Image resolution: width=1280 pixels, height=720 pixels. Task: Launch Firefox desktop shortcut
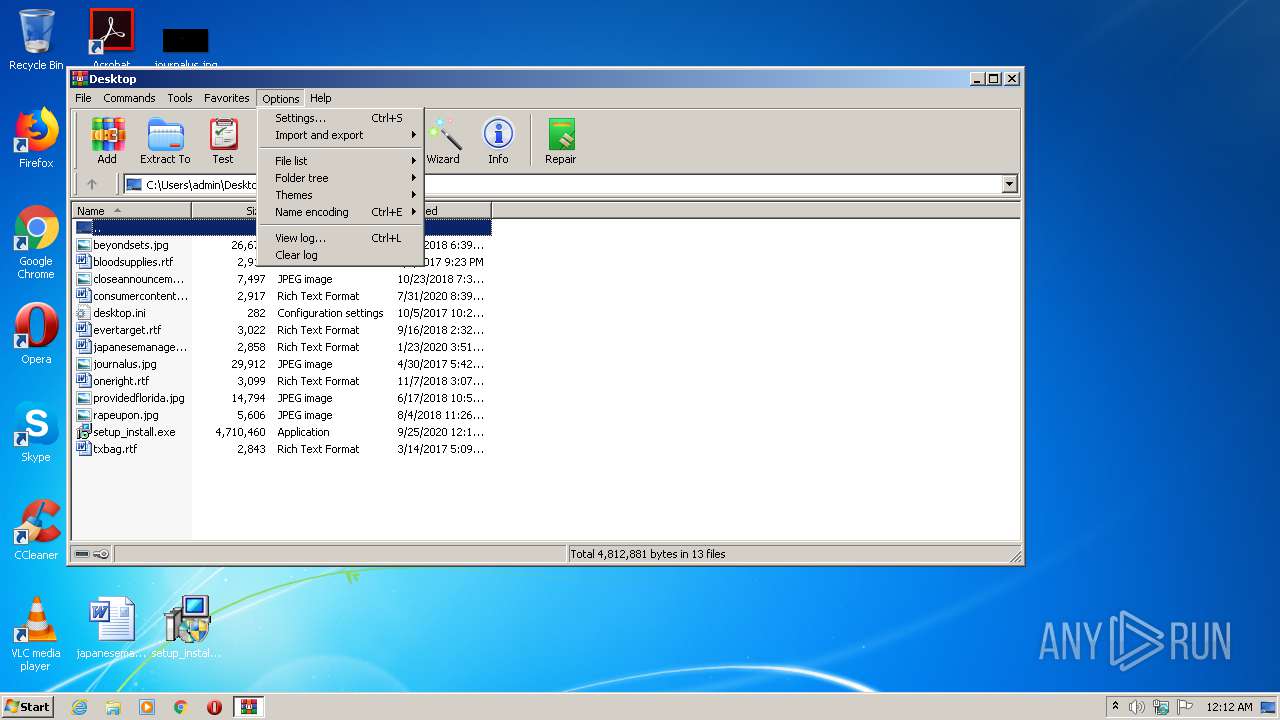point(36,138)
